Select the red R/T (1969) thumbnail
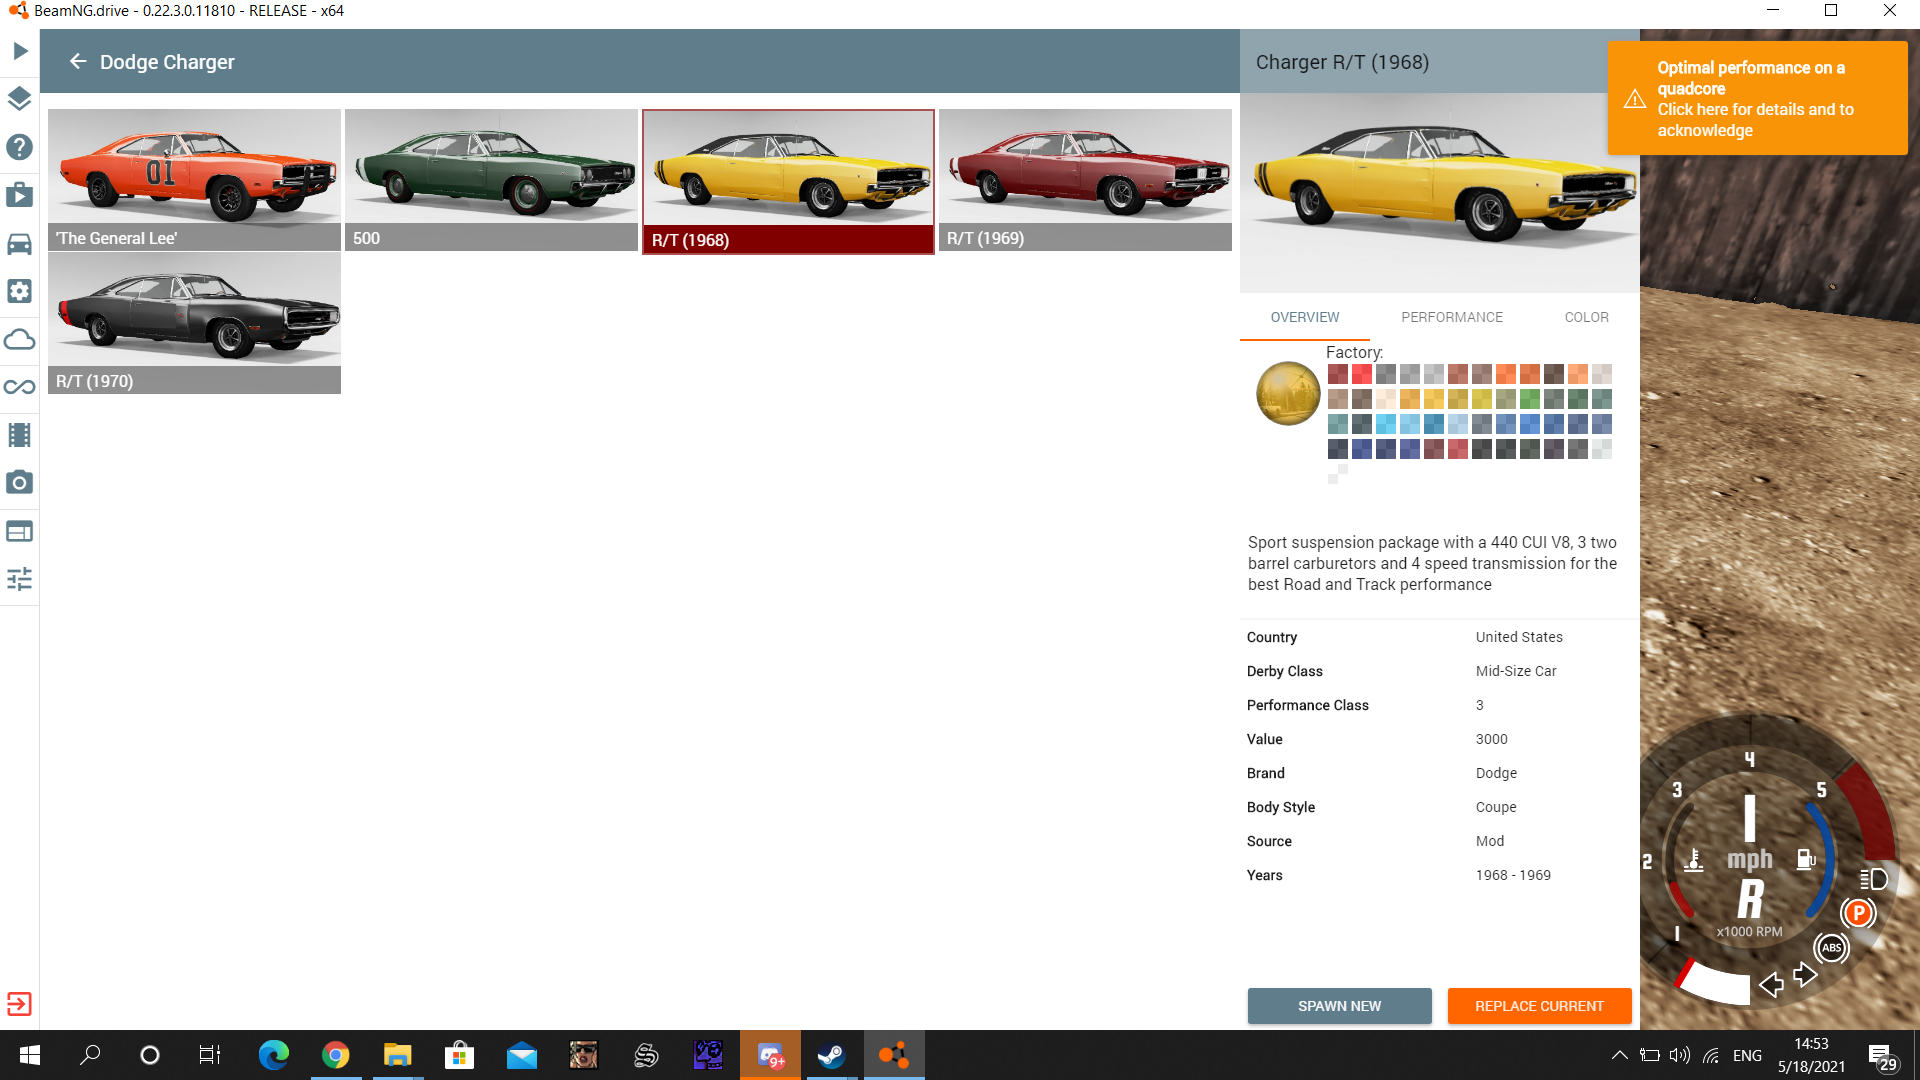This screenshot has height=1080, width=1920. click(1085, 180)
